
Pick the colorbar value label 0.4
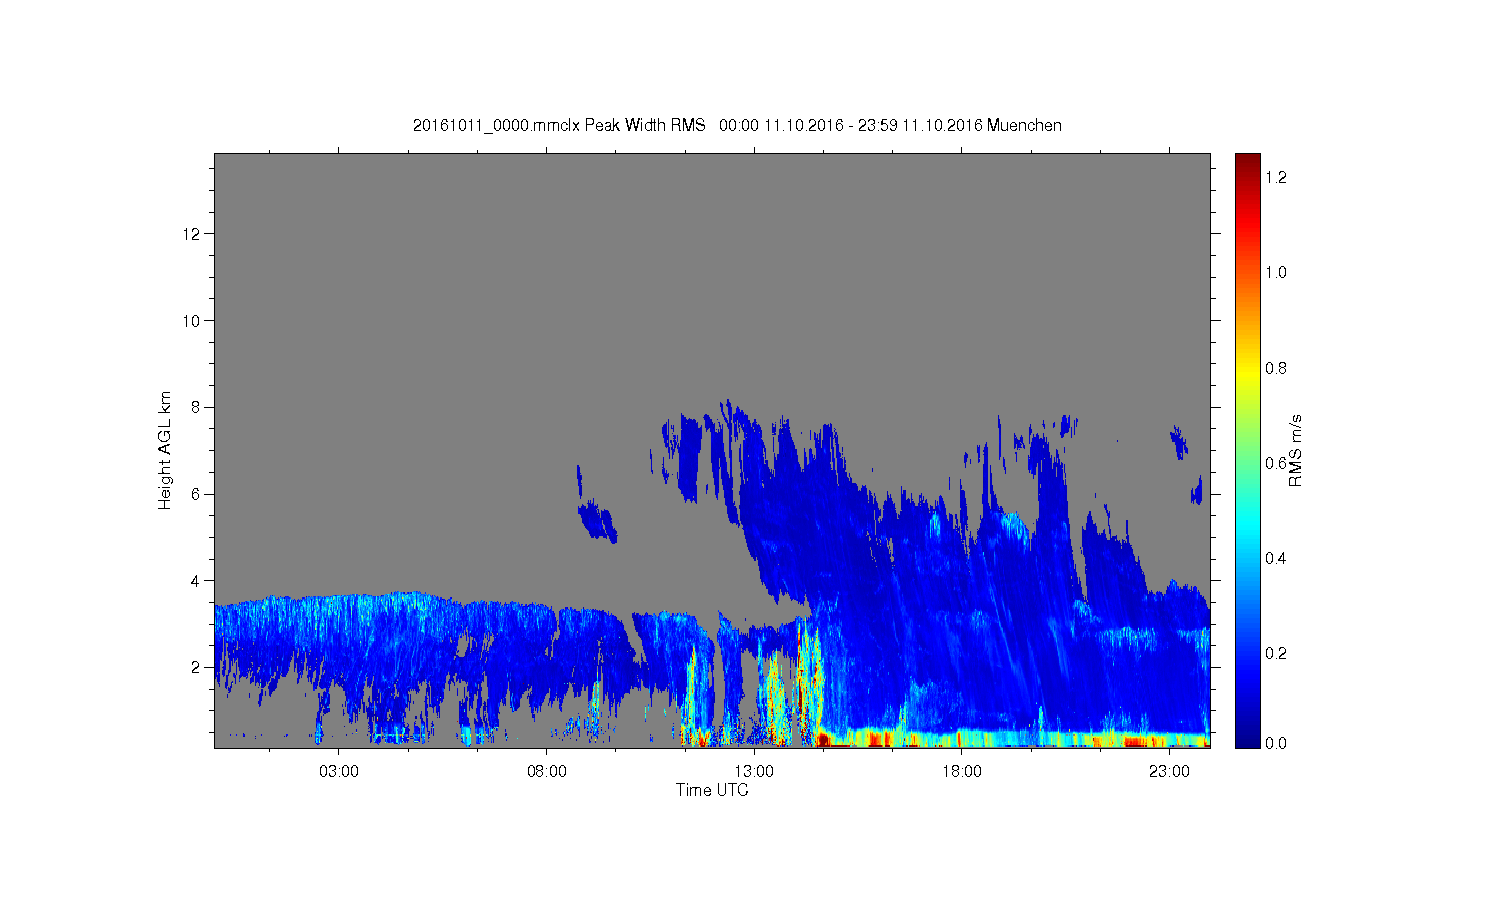pos(1276,558)
